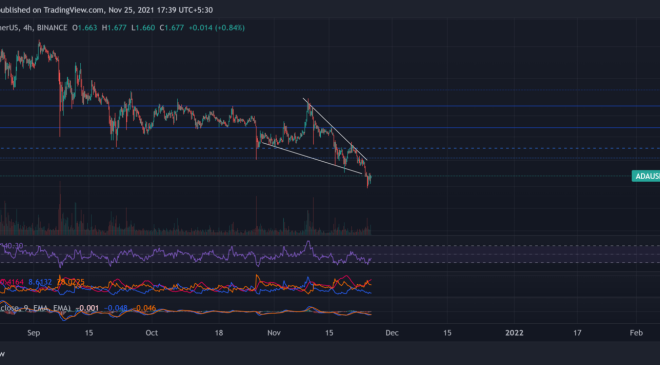Select the lower descending white trendline

[311, 158]
